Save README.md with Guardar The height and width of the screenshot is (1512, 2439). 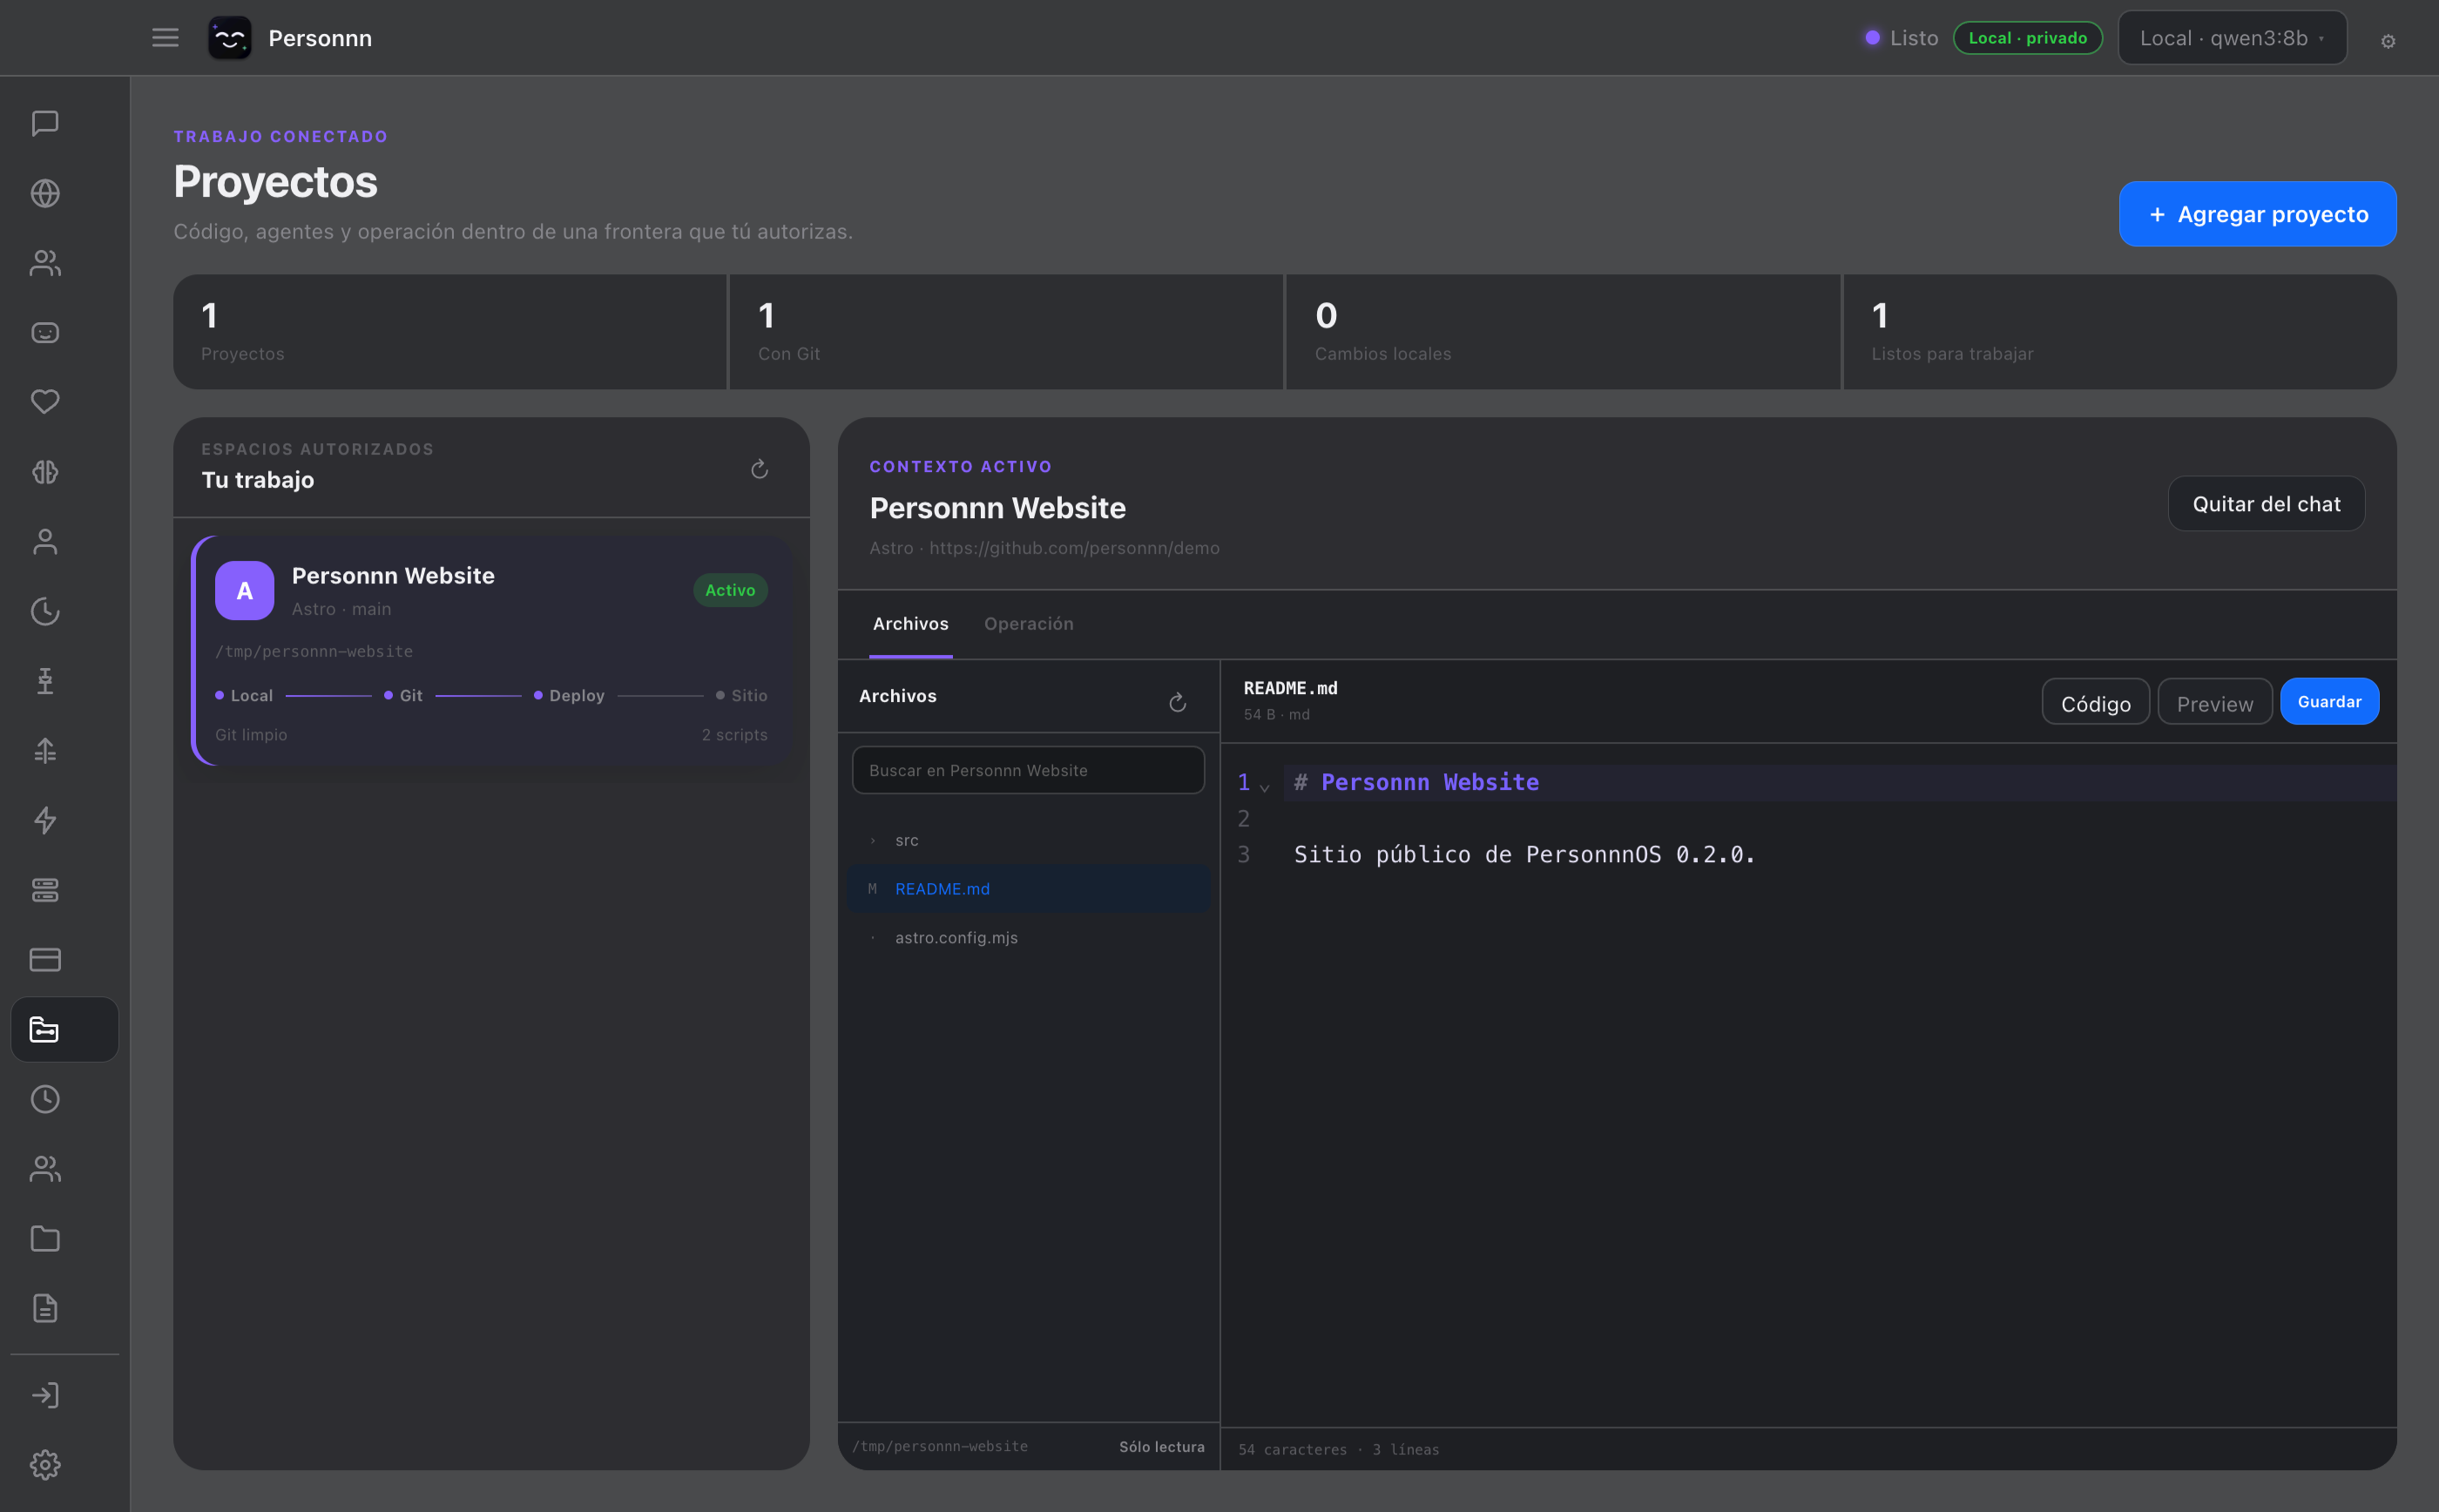pyautogui.click(x=2329, y=702)
